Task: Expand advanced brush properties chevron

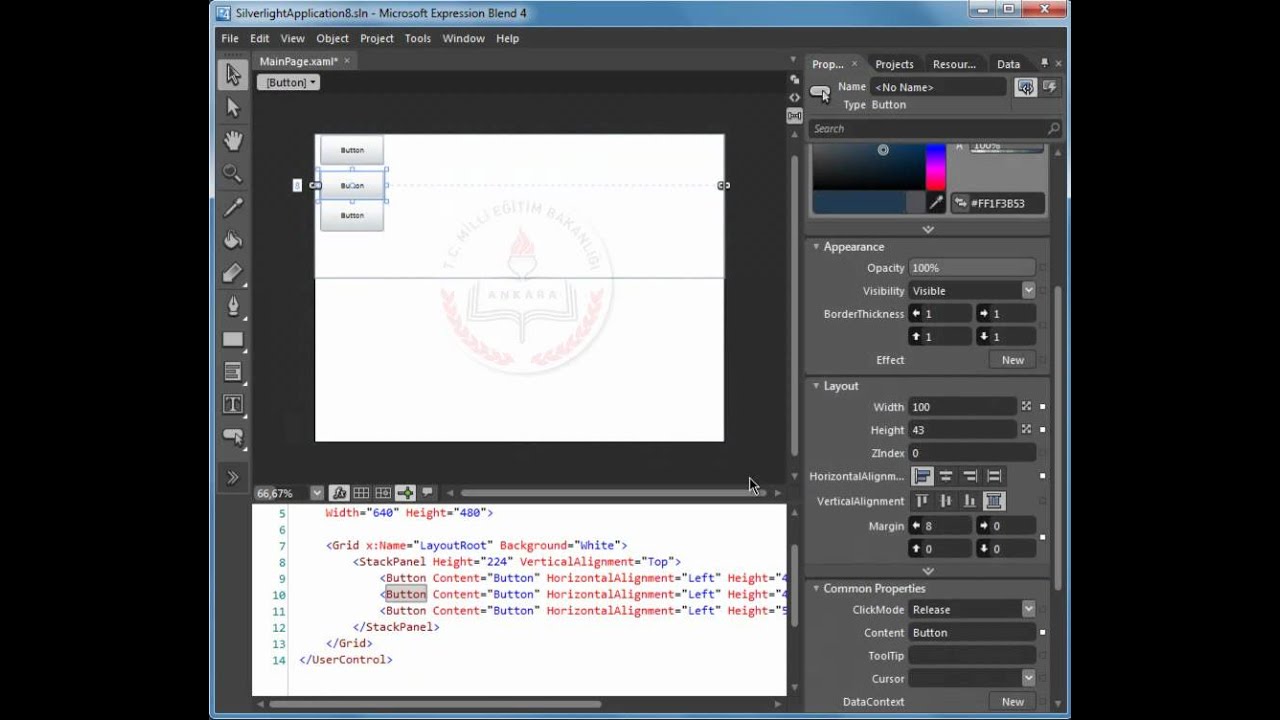Action: [x=928, y=229]
